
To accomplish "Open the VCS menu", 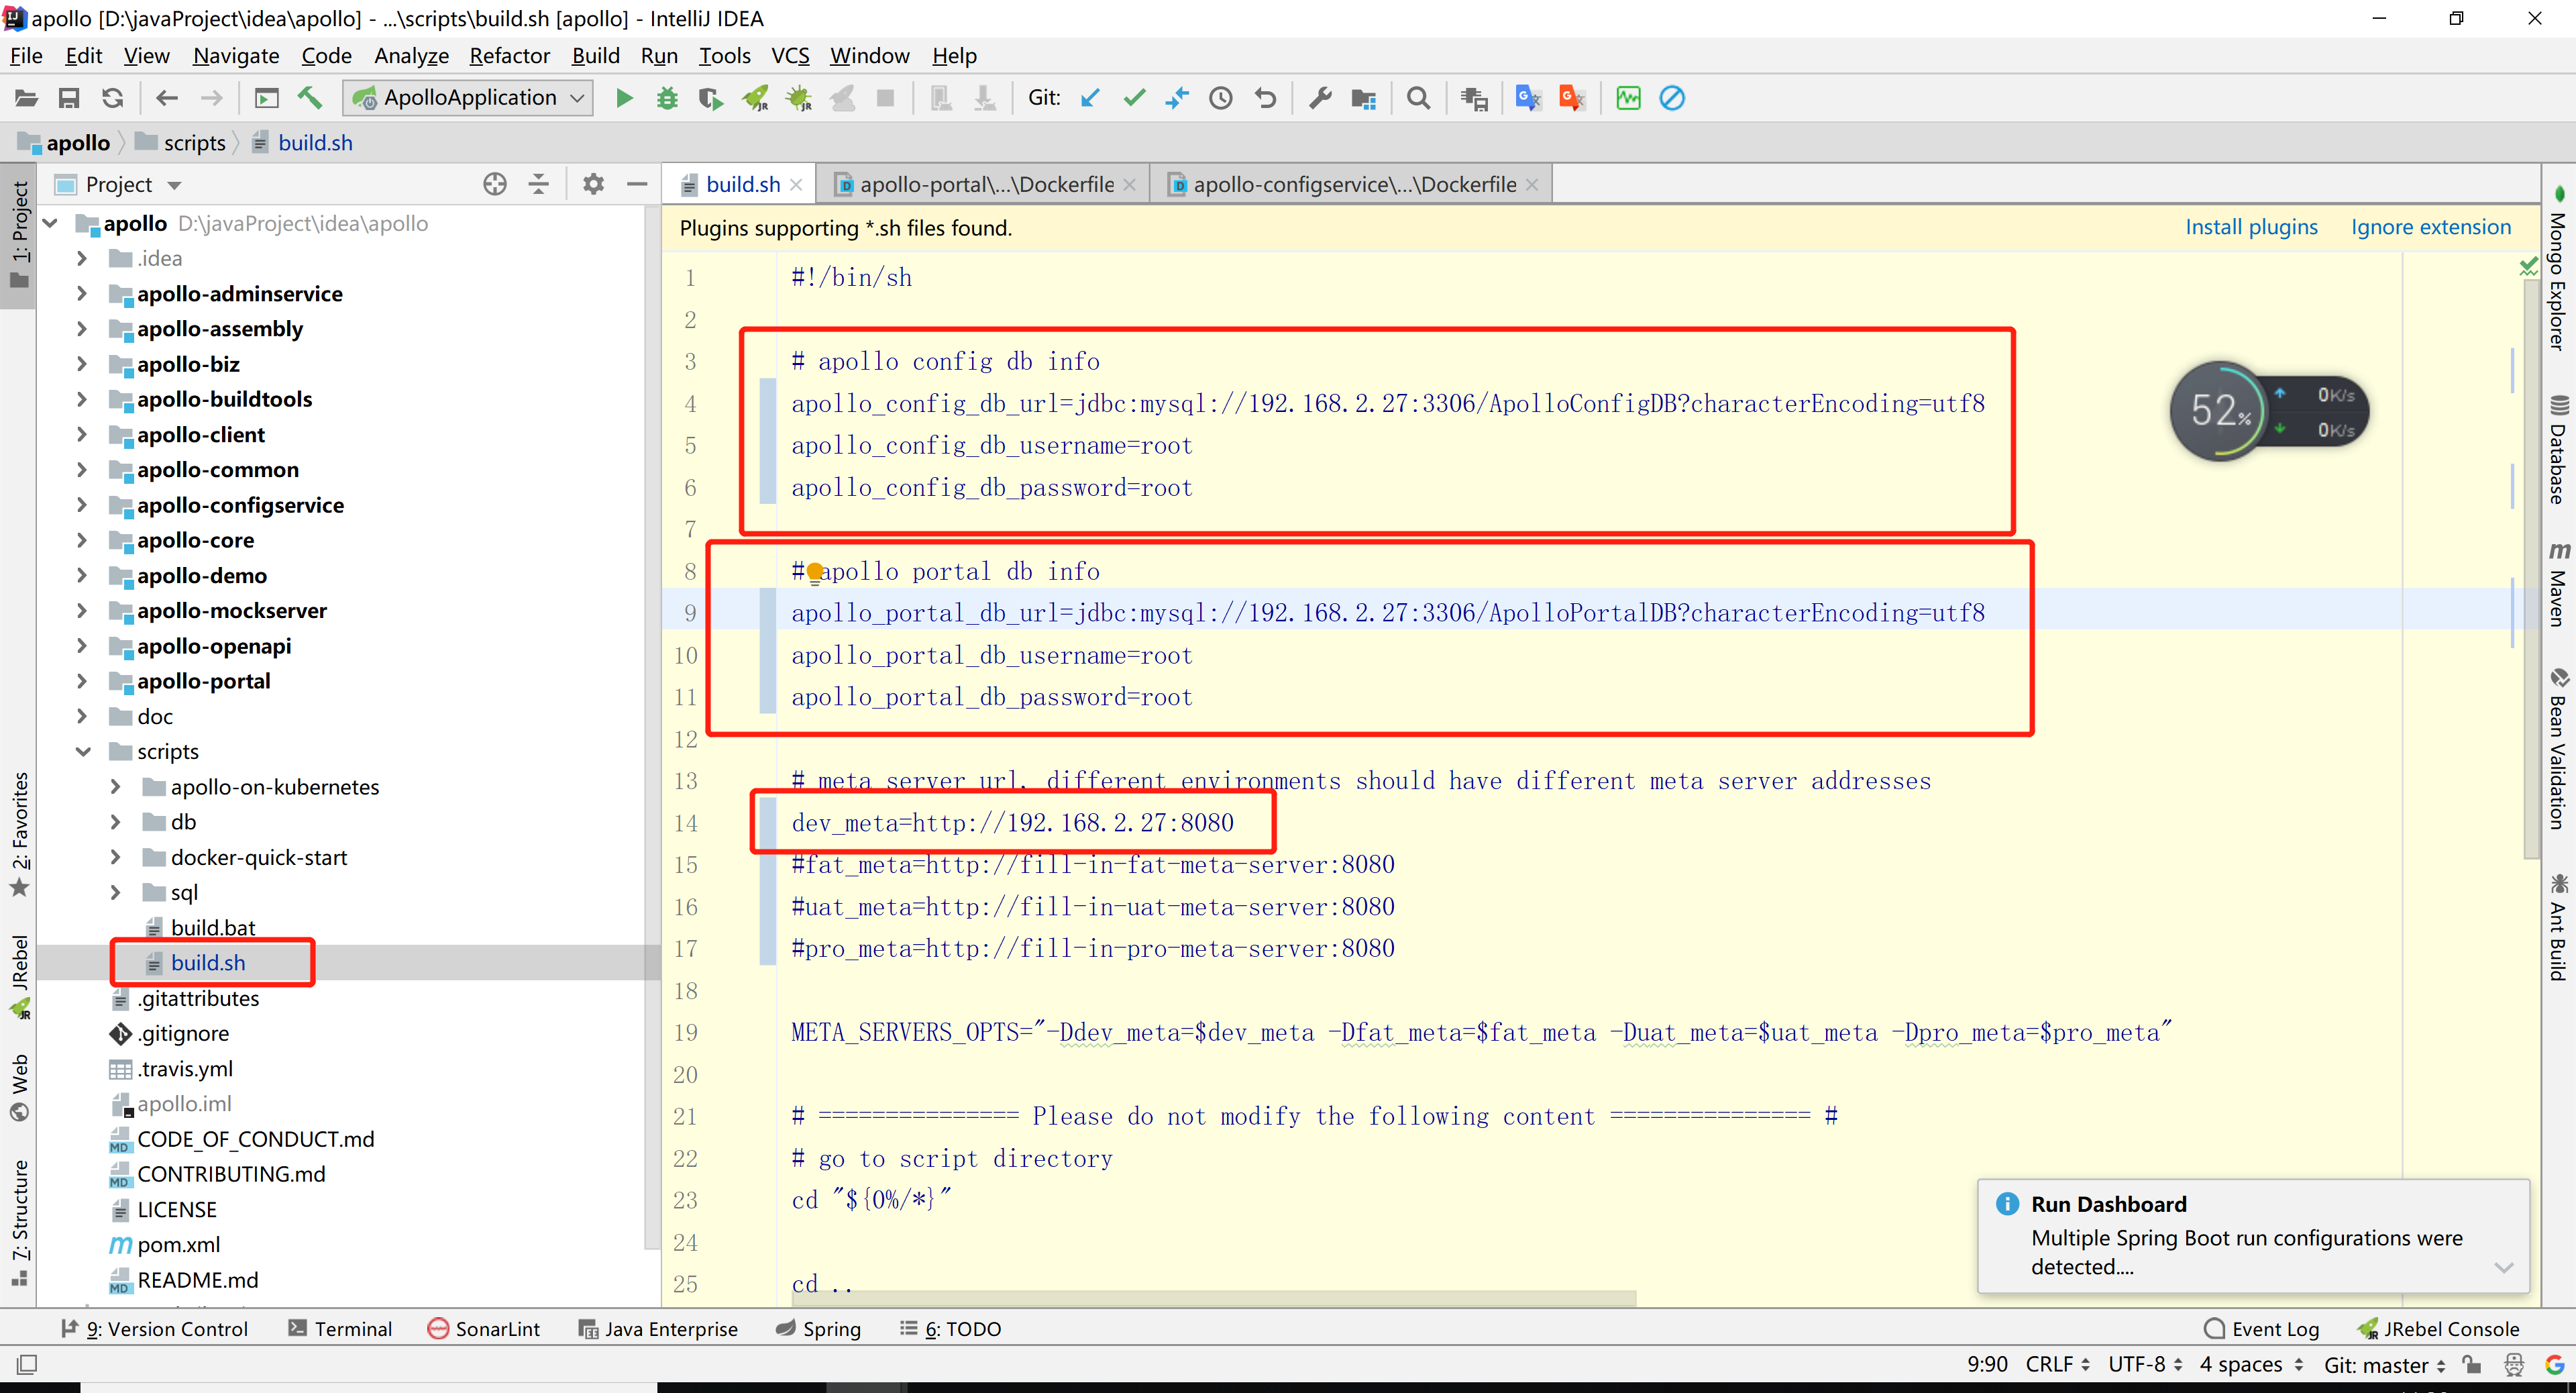I will tap(789, 56).
